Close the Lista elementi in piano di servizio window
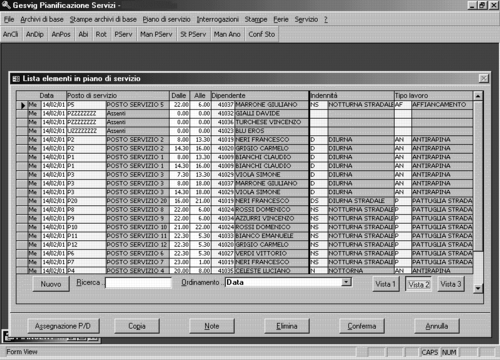The image size is (500, 360). [483, 78]
